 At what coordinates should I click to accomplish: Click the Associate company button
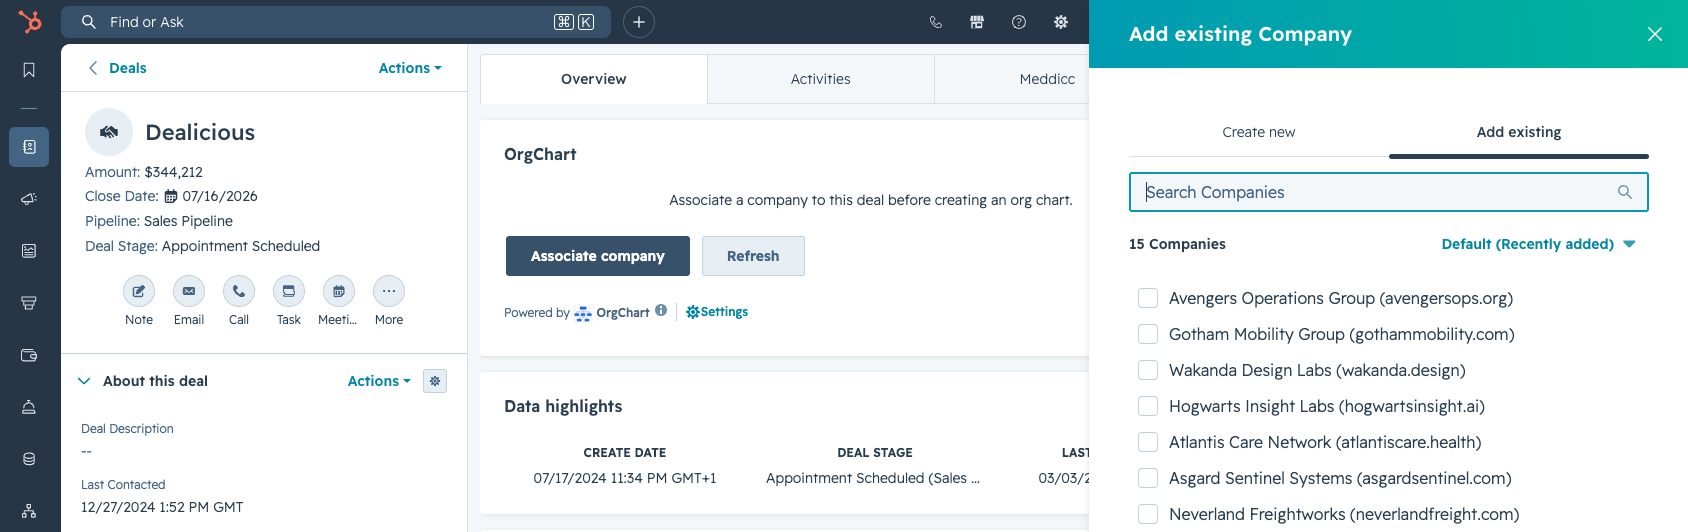(598, 256)
